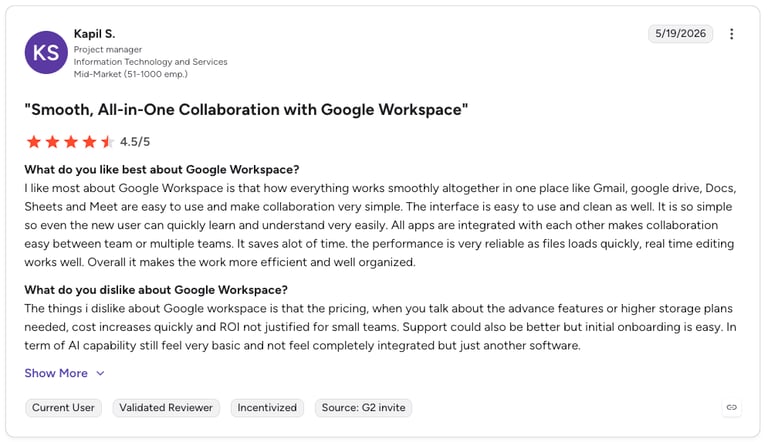Screen dimensions: 768x442
Task: Click the 4.5/5 rating text
Action: point(135,142)
